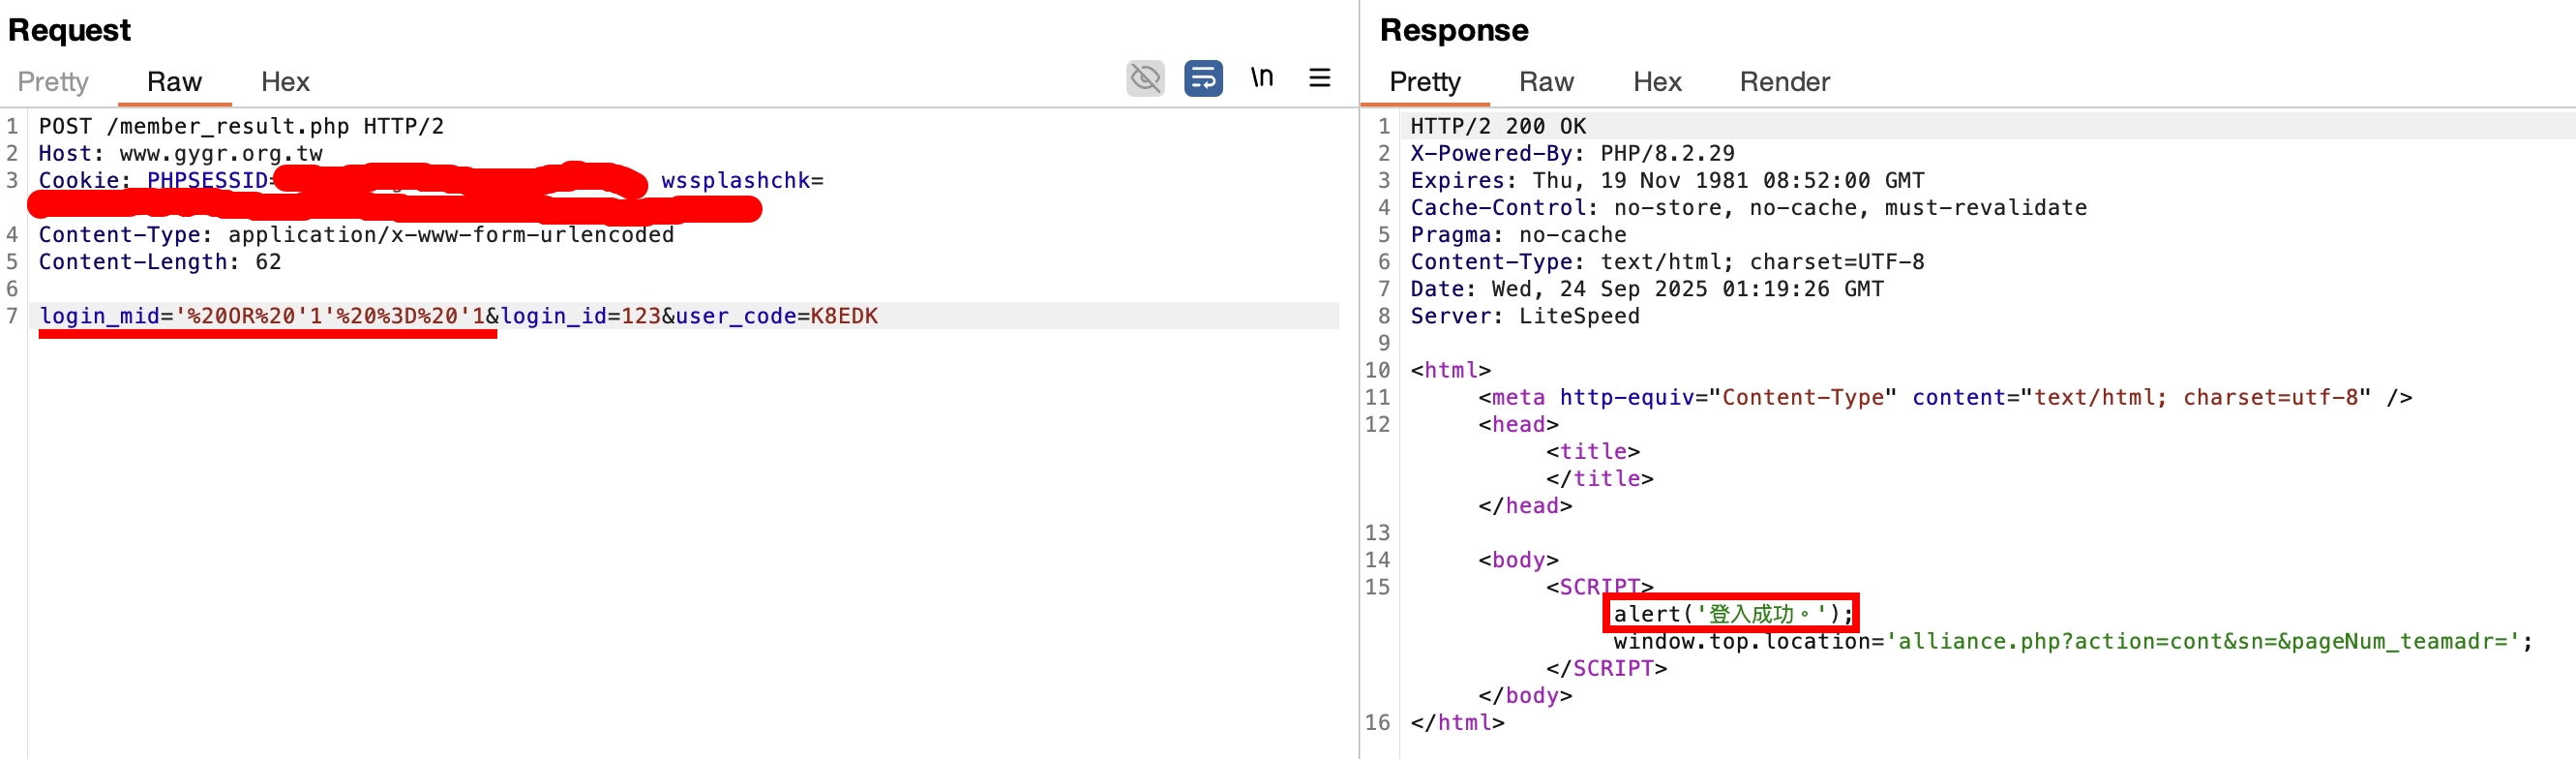Click the wssplashchk cookie name

[735, 180]
